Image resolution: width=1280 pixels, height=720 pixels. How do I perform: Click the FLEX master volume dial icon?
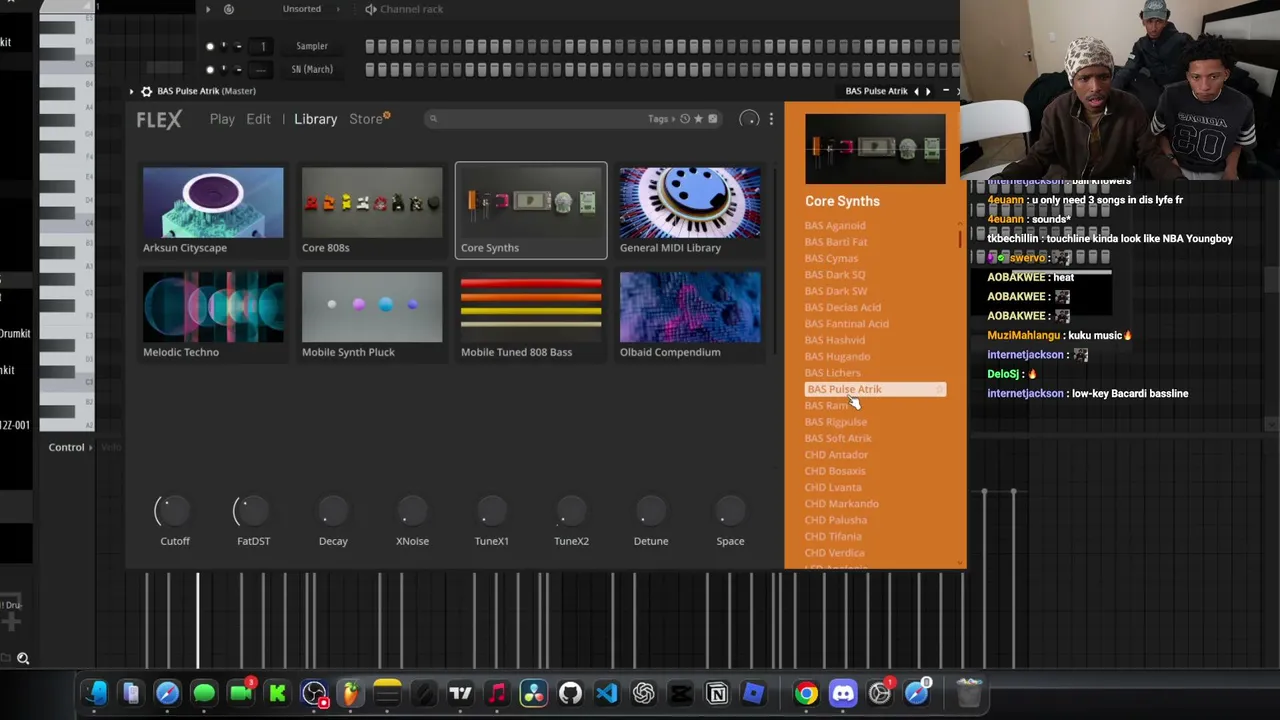click(749, 120)
